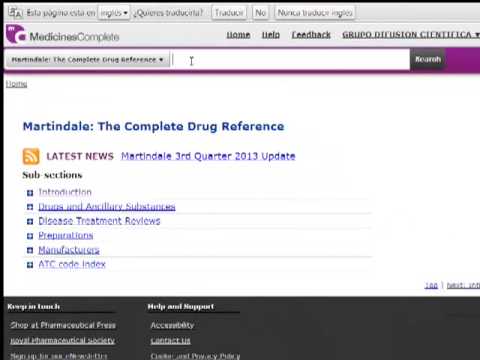Open 'Shop at Pharmaceutical Press' footer link
The image size is (480, 360).
coord(63,325)
